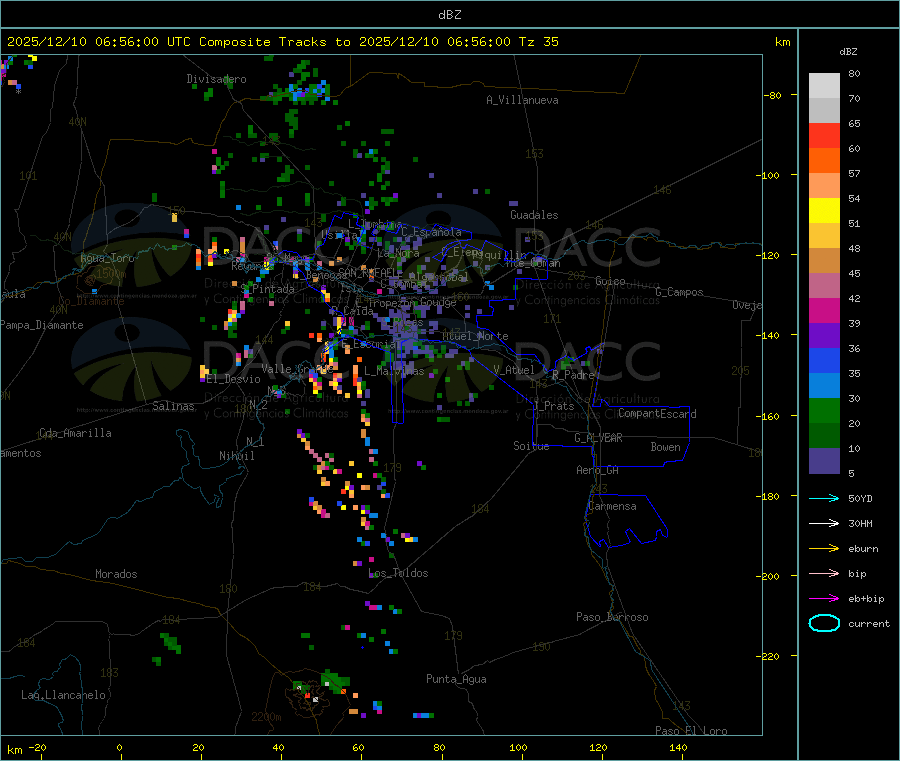Viewport: 900px width, 761px height.
Task: Click the pink bip arrow in legend
Action: 824,573
